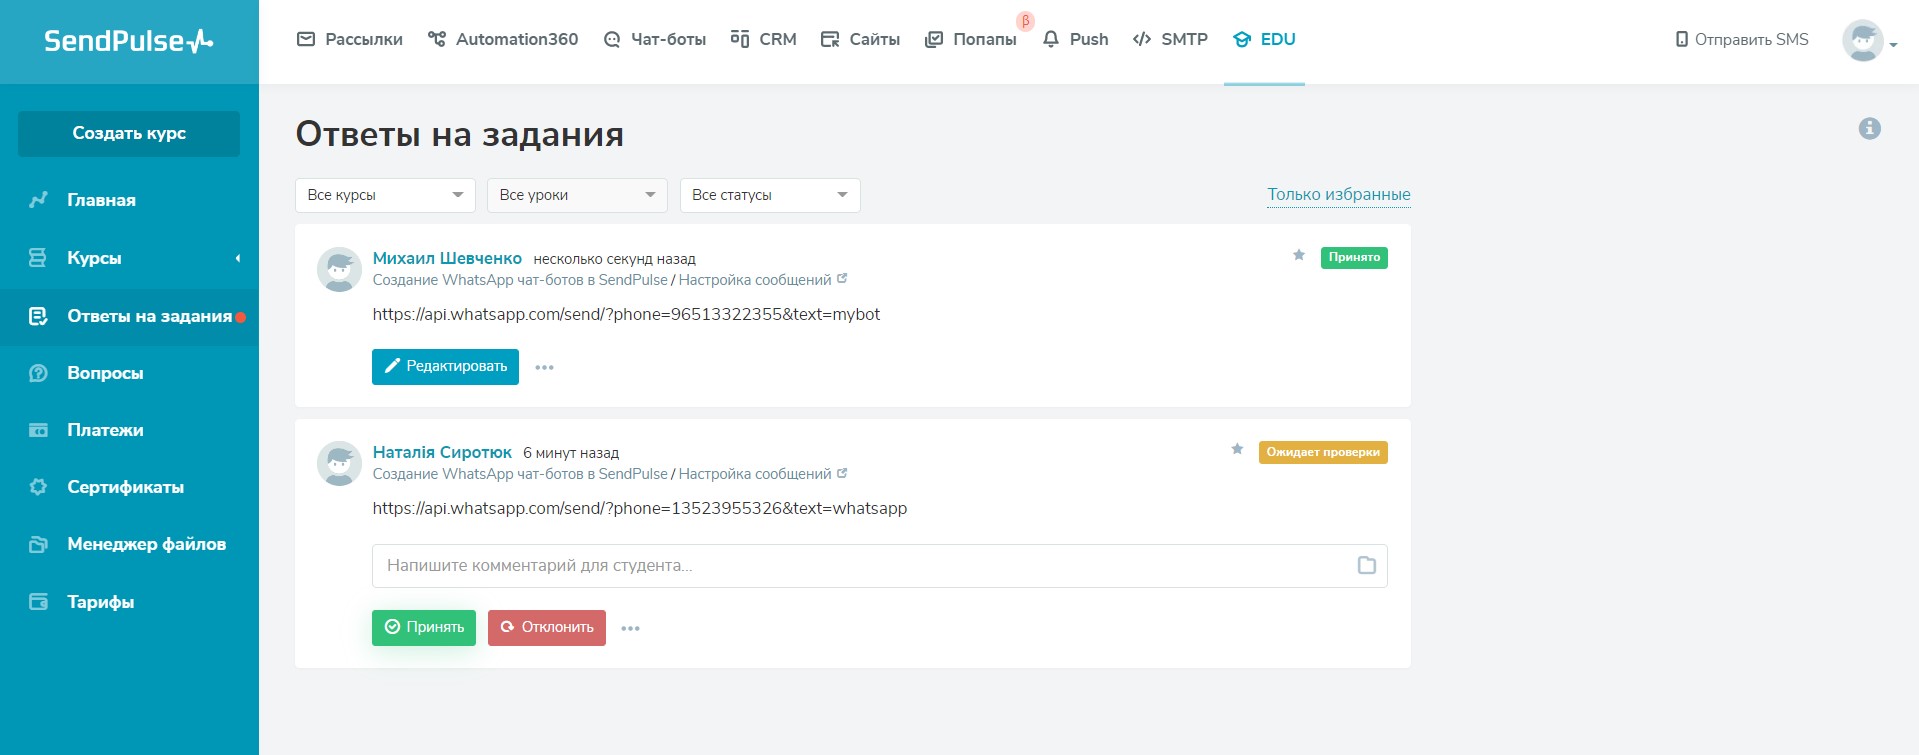Click the answer URL with text=mybot
1919x755 pixels.
tap(626, 314)
